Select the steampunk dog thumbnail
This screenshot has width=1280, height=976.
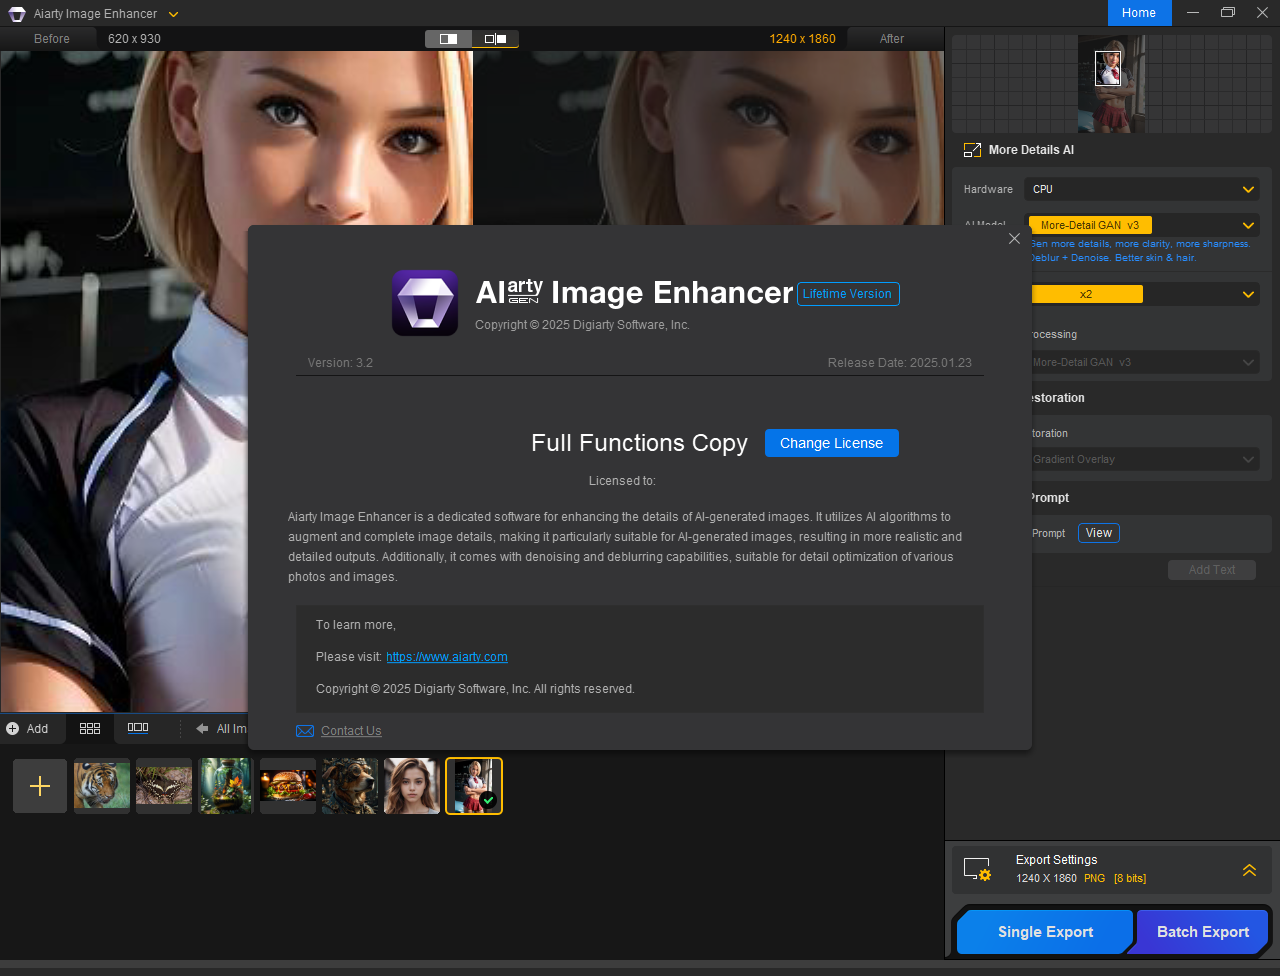point(350,786)
